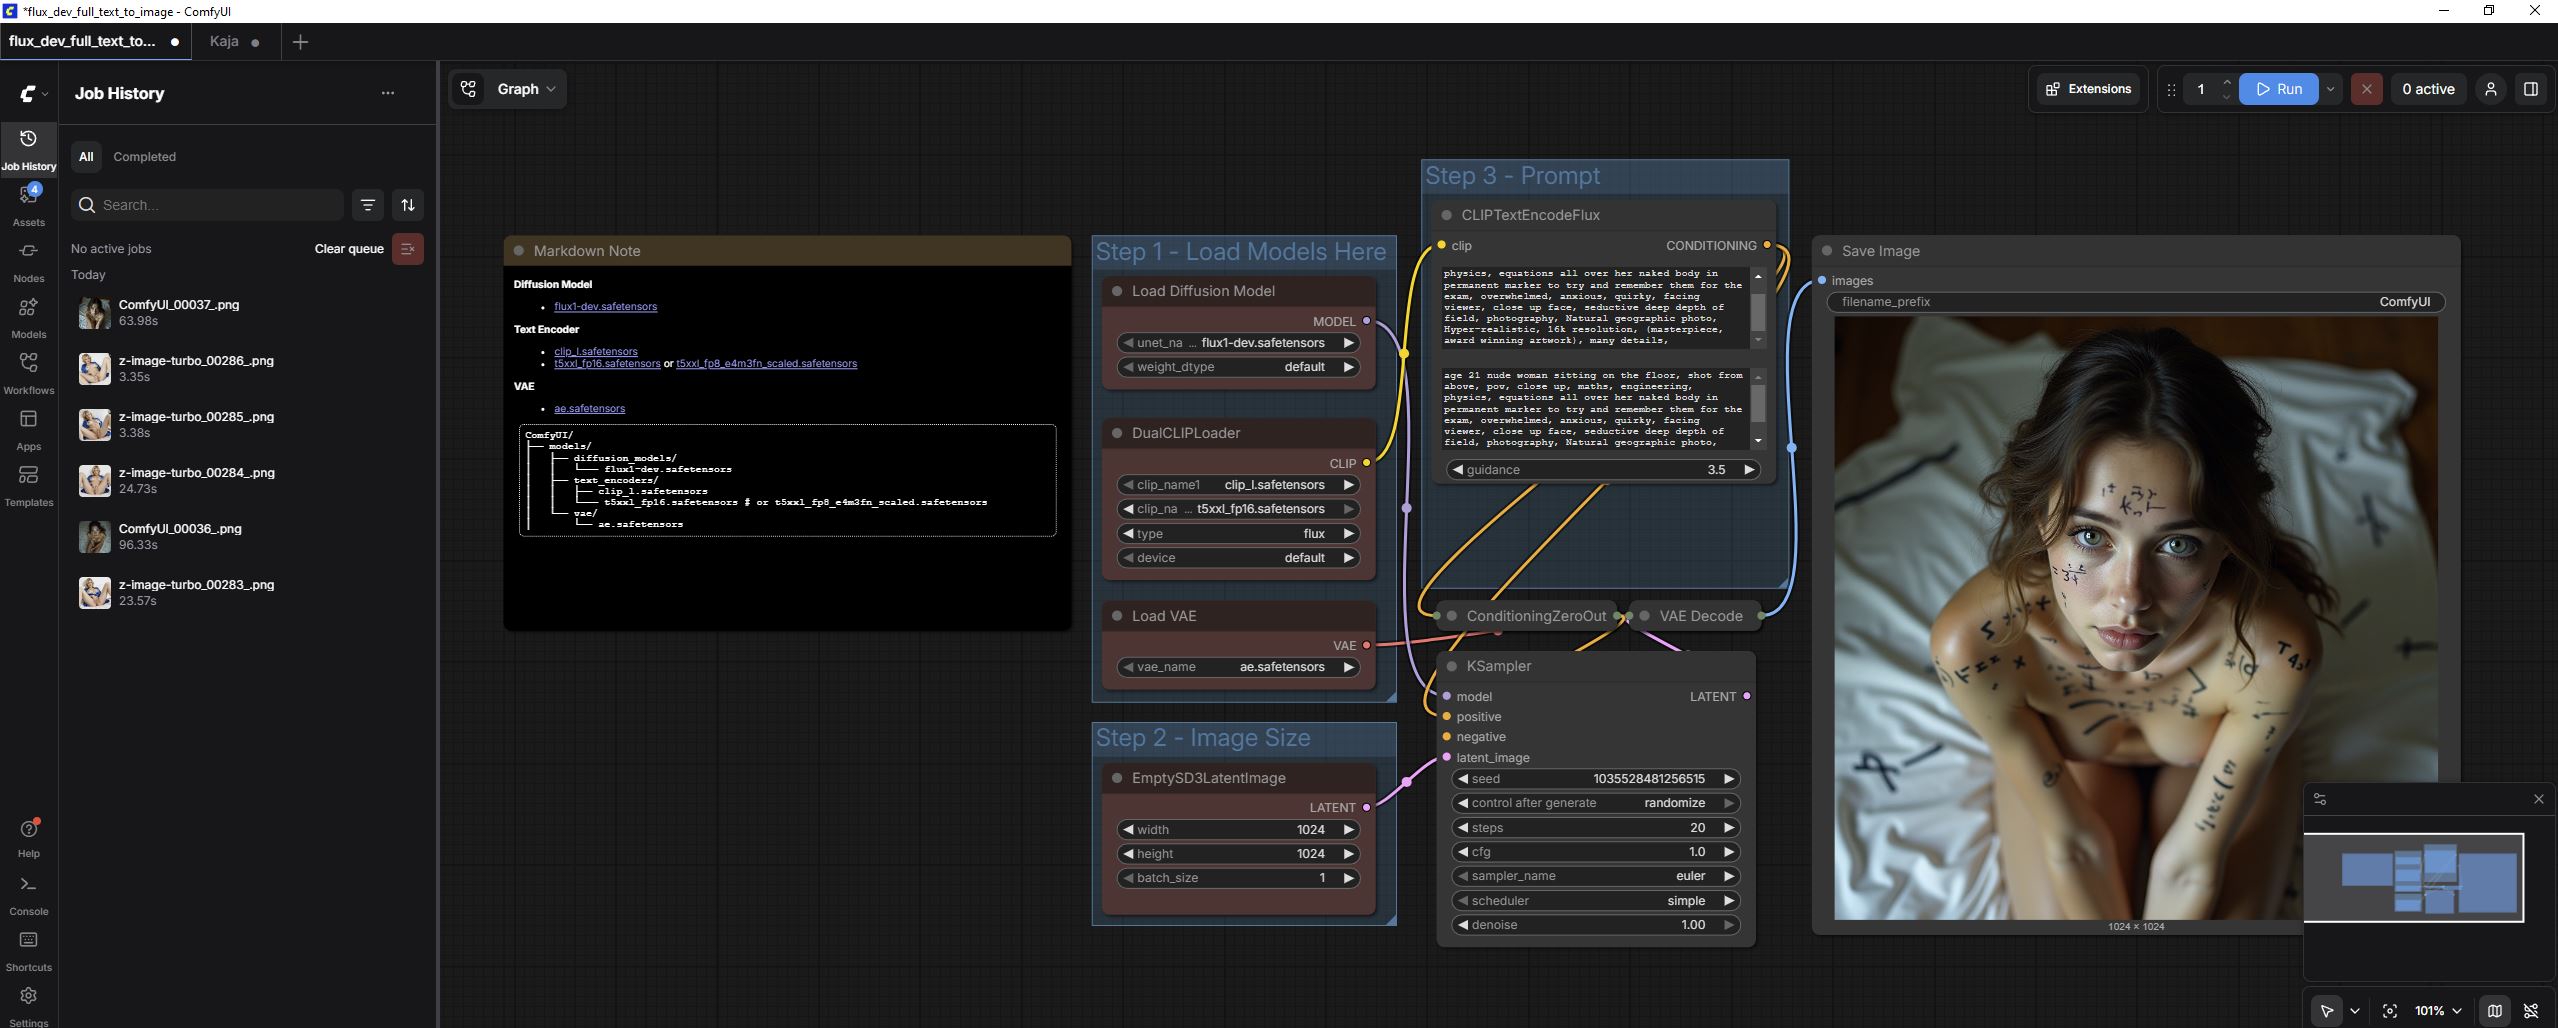Decrease the denoise value
Image resolution: width=2558 pixels, height=1028 pixels.
click(1463, 925)
